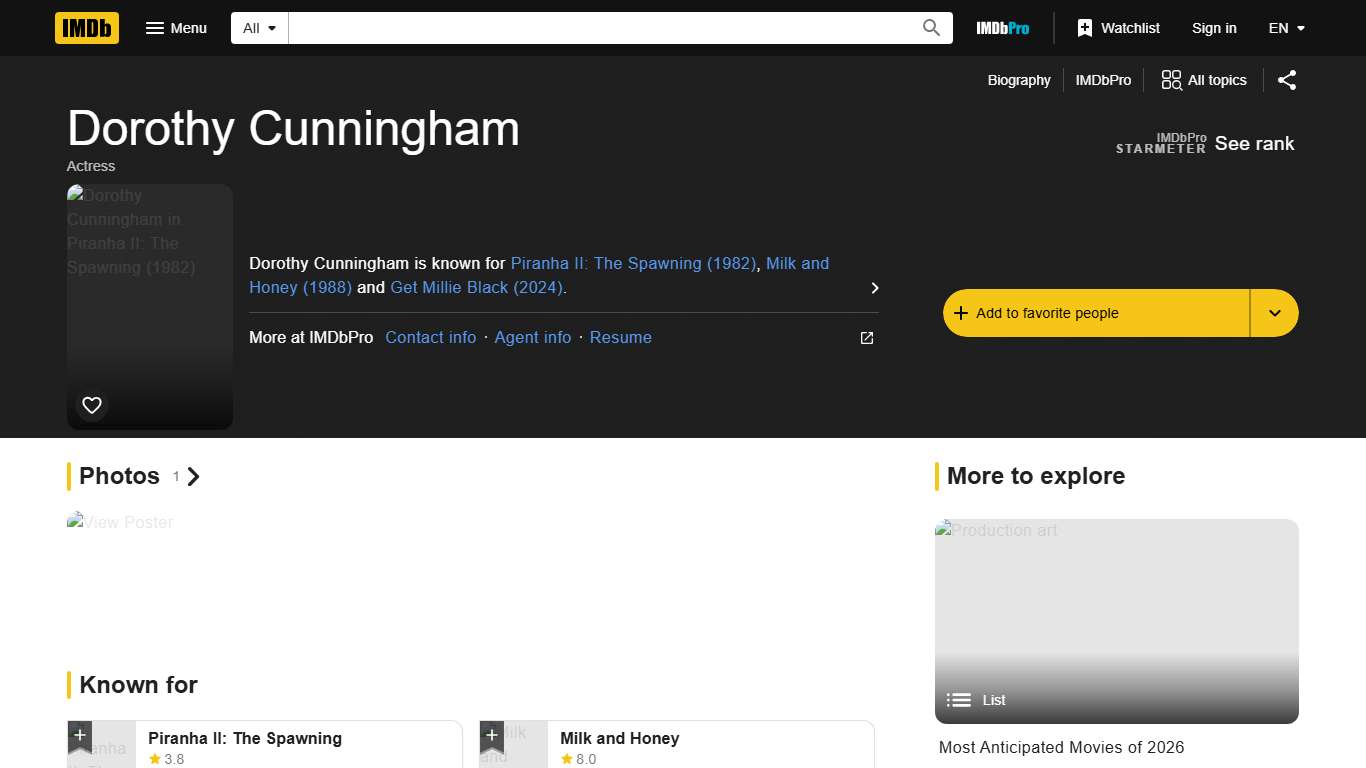Add Milk and Honey via its bookmark ribbon
This screenshot has width=1366, height=768.
492,735
